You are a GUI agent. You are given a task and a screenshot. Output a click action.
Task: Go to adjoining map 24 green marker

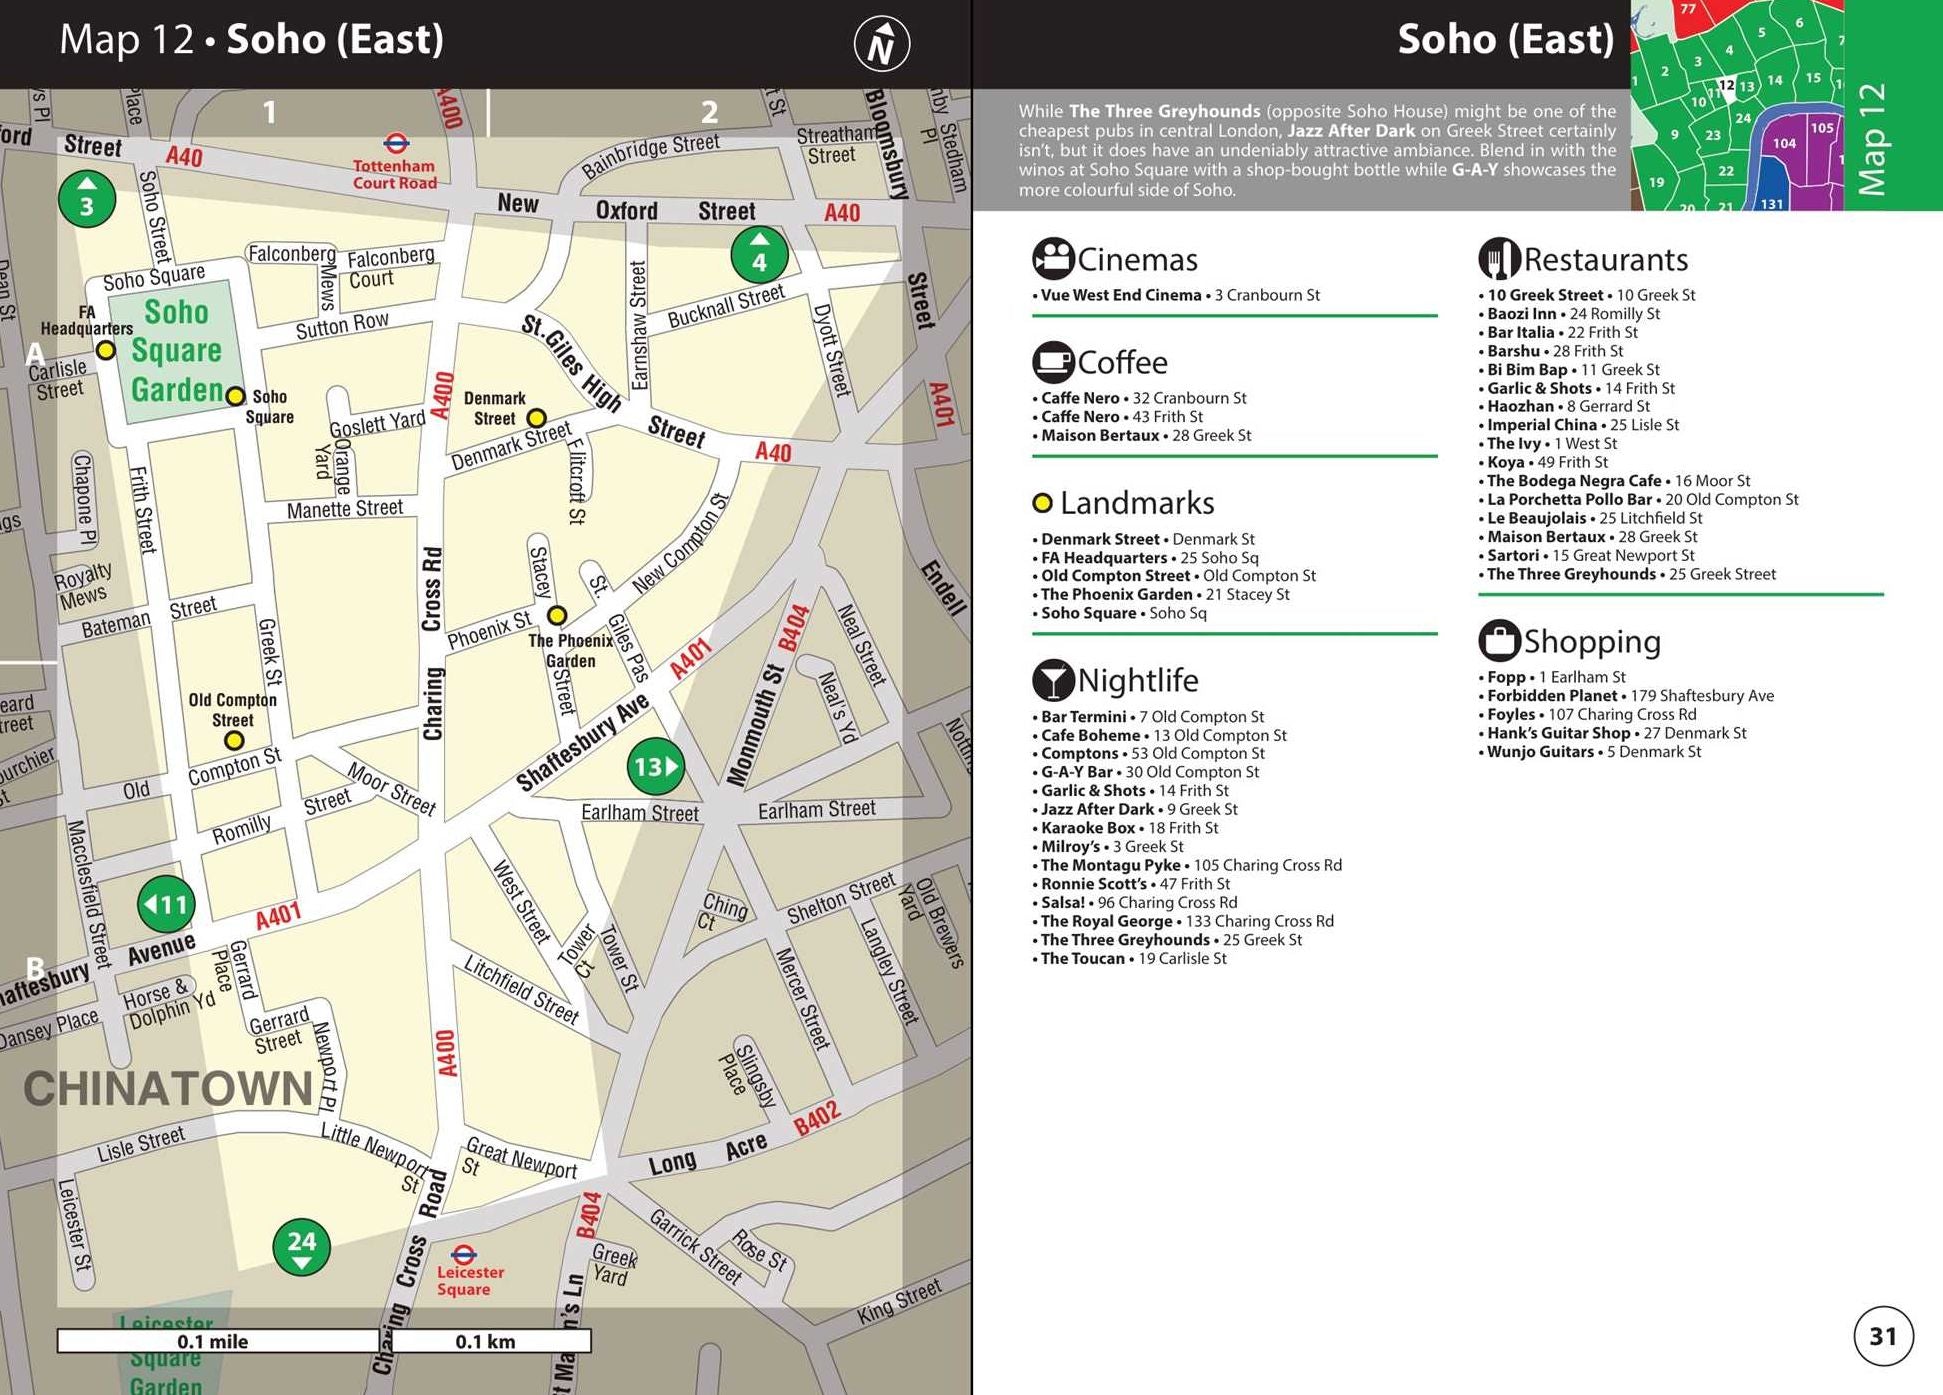click(302, 1247)
